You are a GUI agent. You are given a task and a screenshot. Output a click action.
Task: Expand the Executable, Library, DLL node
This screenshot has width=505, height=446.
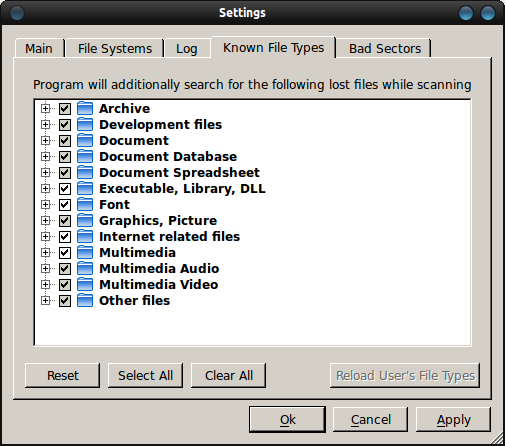pos(45,188)
